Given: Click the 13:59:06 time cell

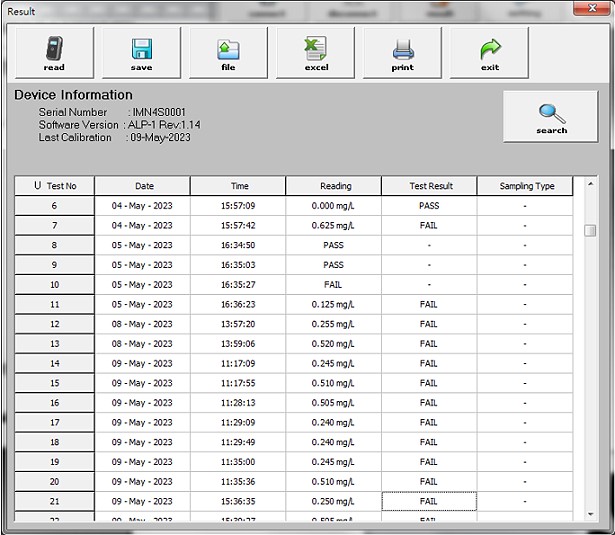Looking at the screenshot, I should pyautogui.click(x=238, y=344).
